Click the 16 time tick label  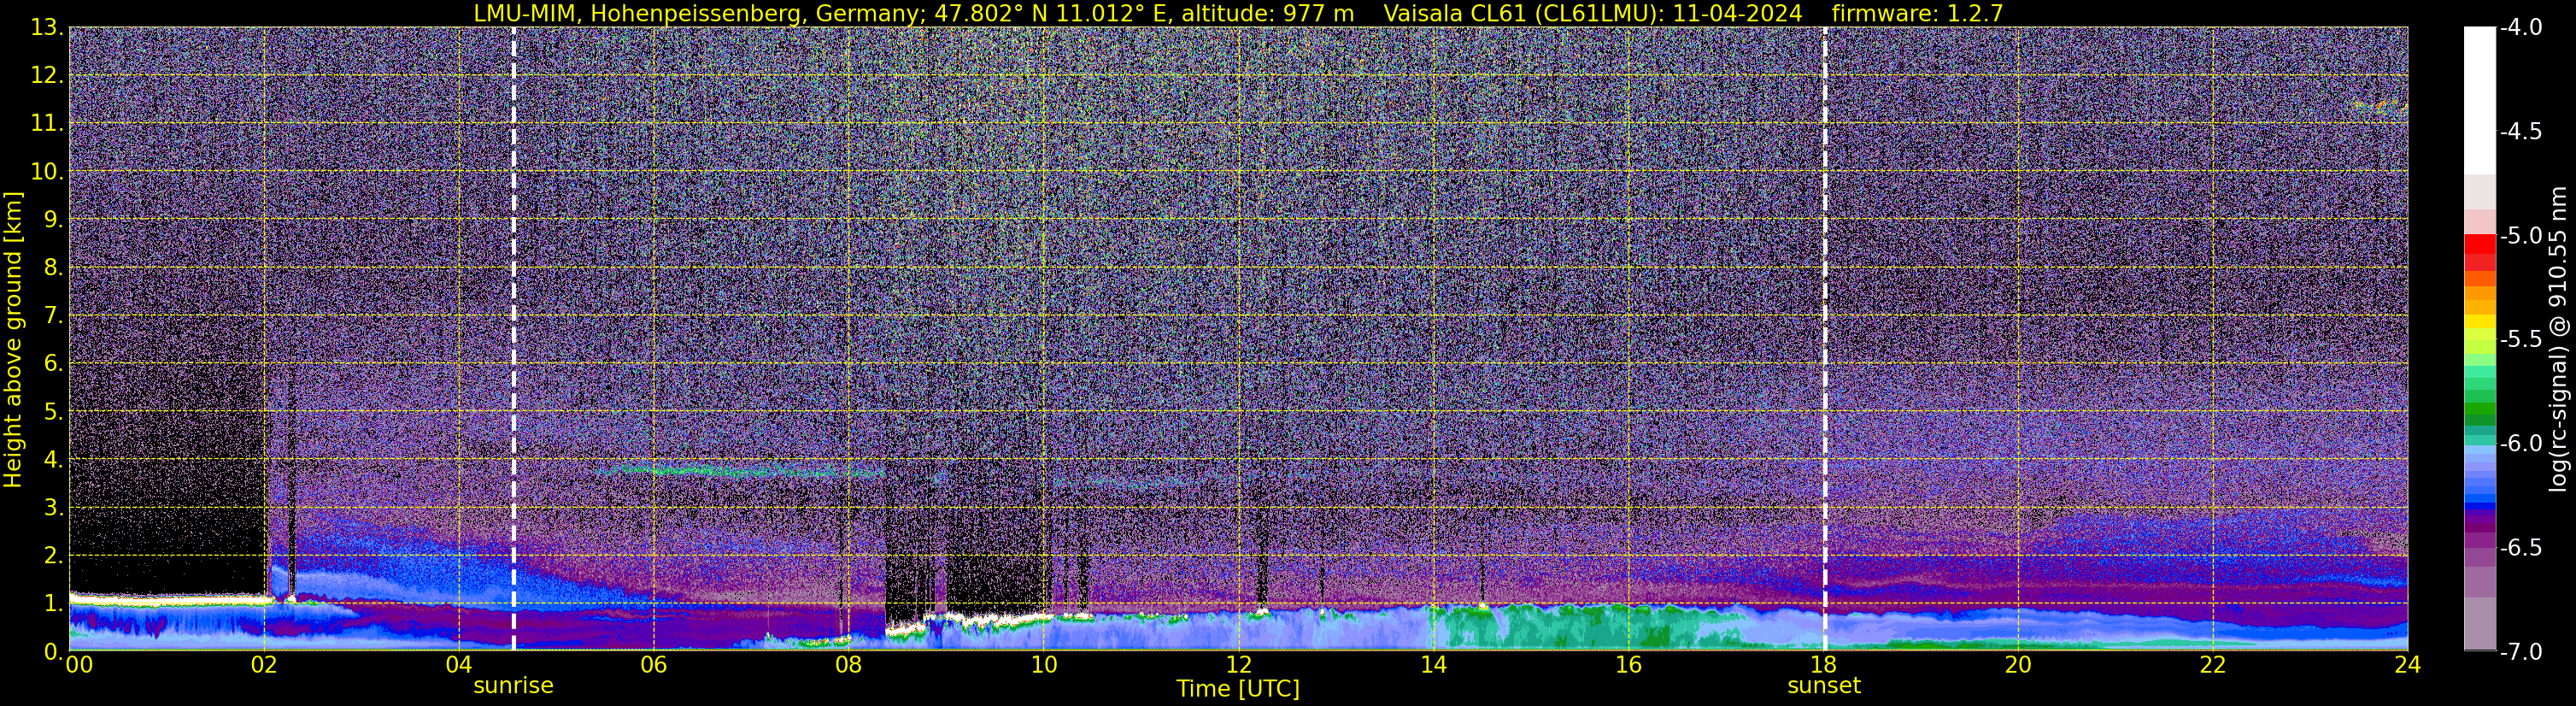1628,665
